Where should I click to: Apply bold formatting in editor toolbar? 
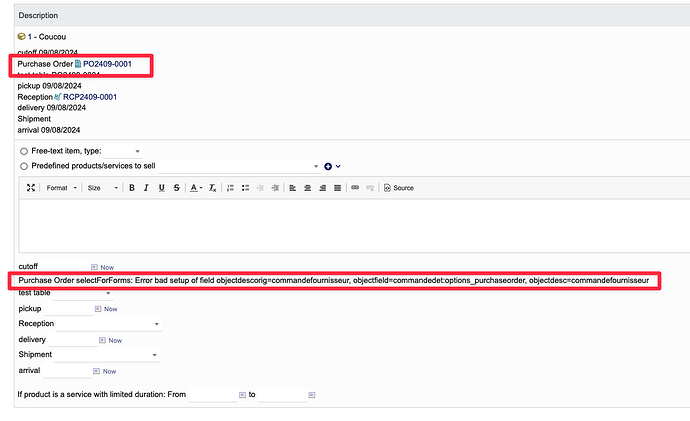131,187
